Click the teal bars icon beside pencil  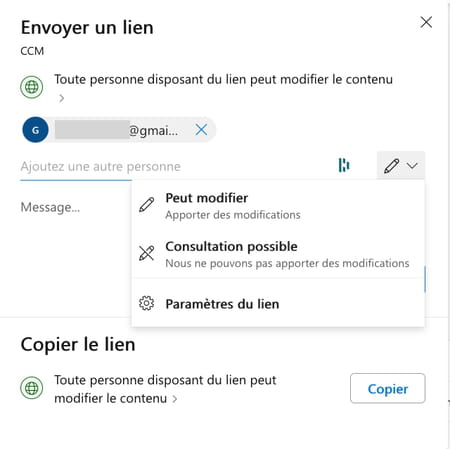344,165
